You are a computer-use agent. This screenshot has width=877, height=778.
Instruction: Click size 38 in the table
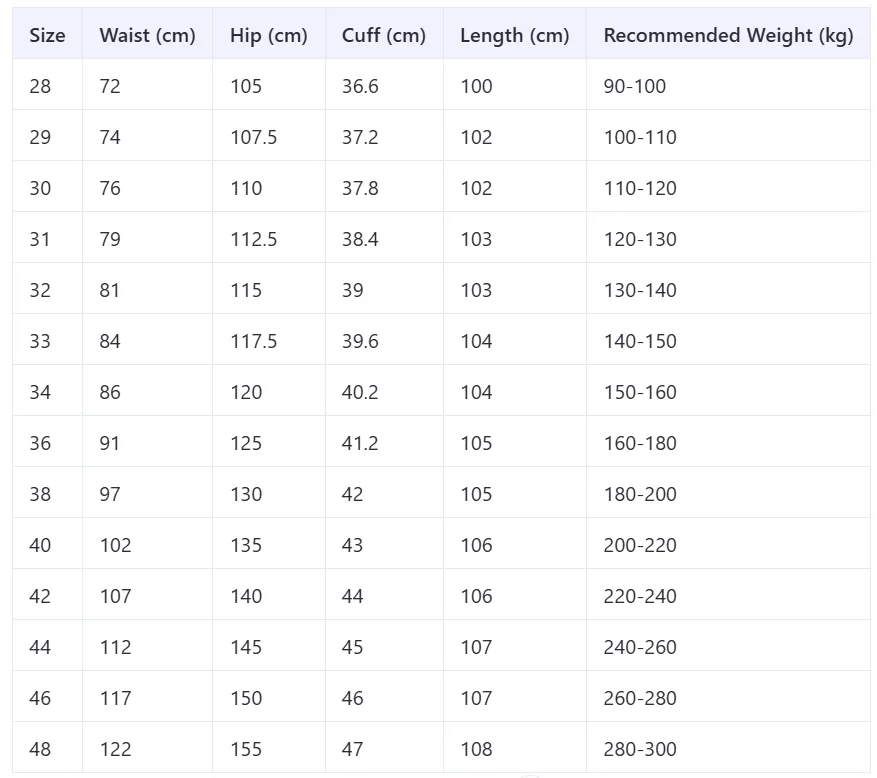click(40, 494)
